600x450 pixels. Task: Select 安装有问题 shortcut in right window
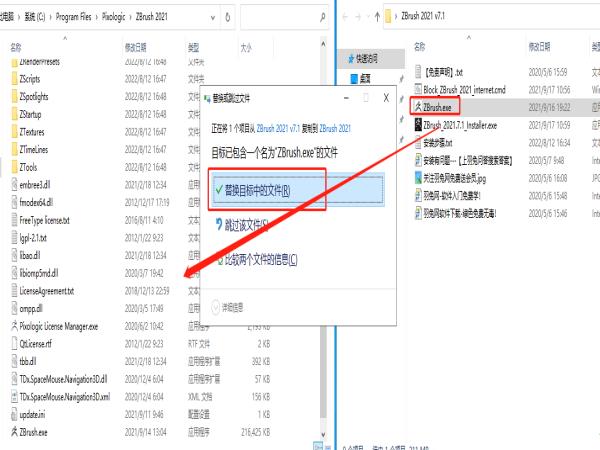point(468,160)
